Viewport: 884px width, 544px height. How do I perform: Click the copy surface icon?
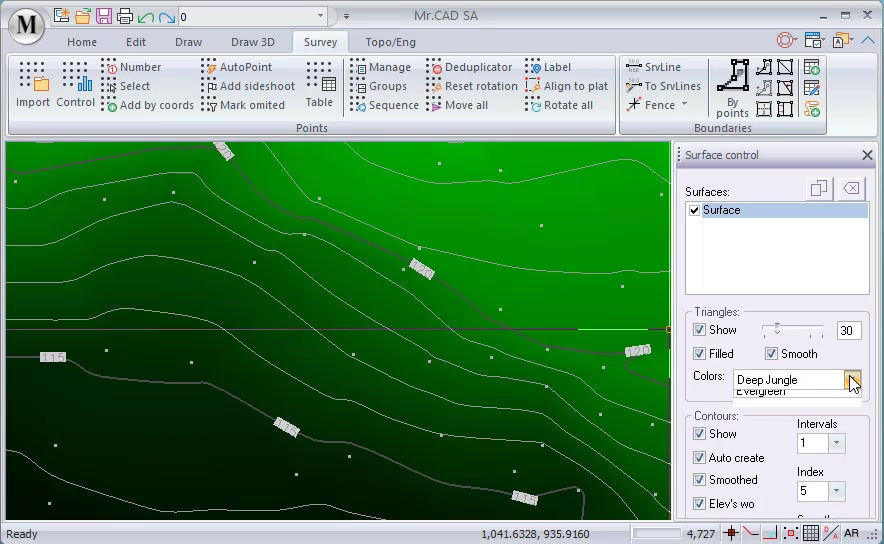(x=819, y=188)
